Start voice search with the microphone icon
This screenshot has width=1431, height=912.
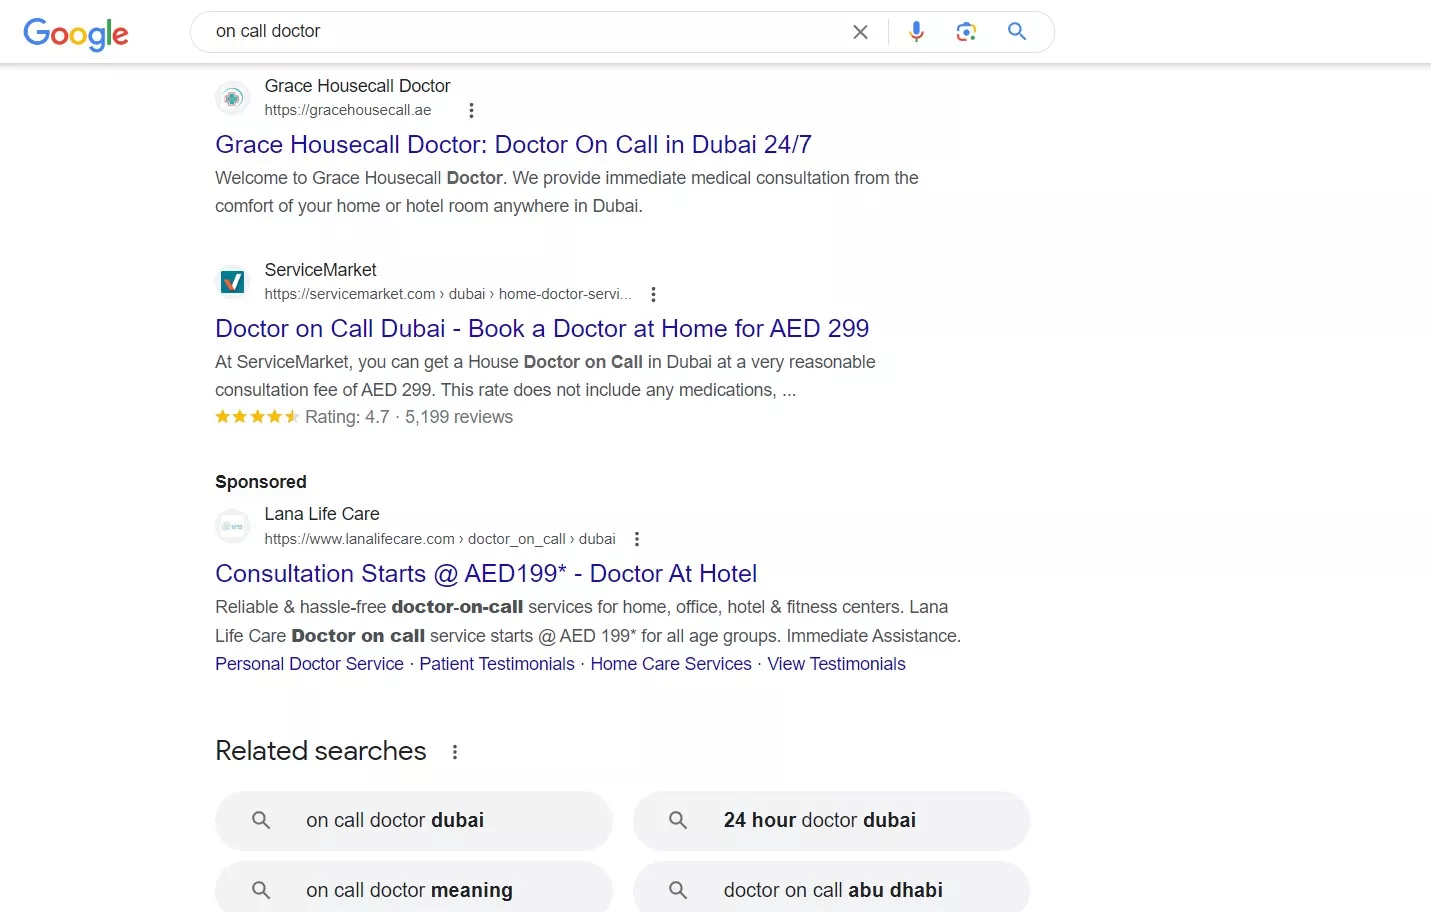pos(916,32)
